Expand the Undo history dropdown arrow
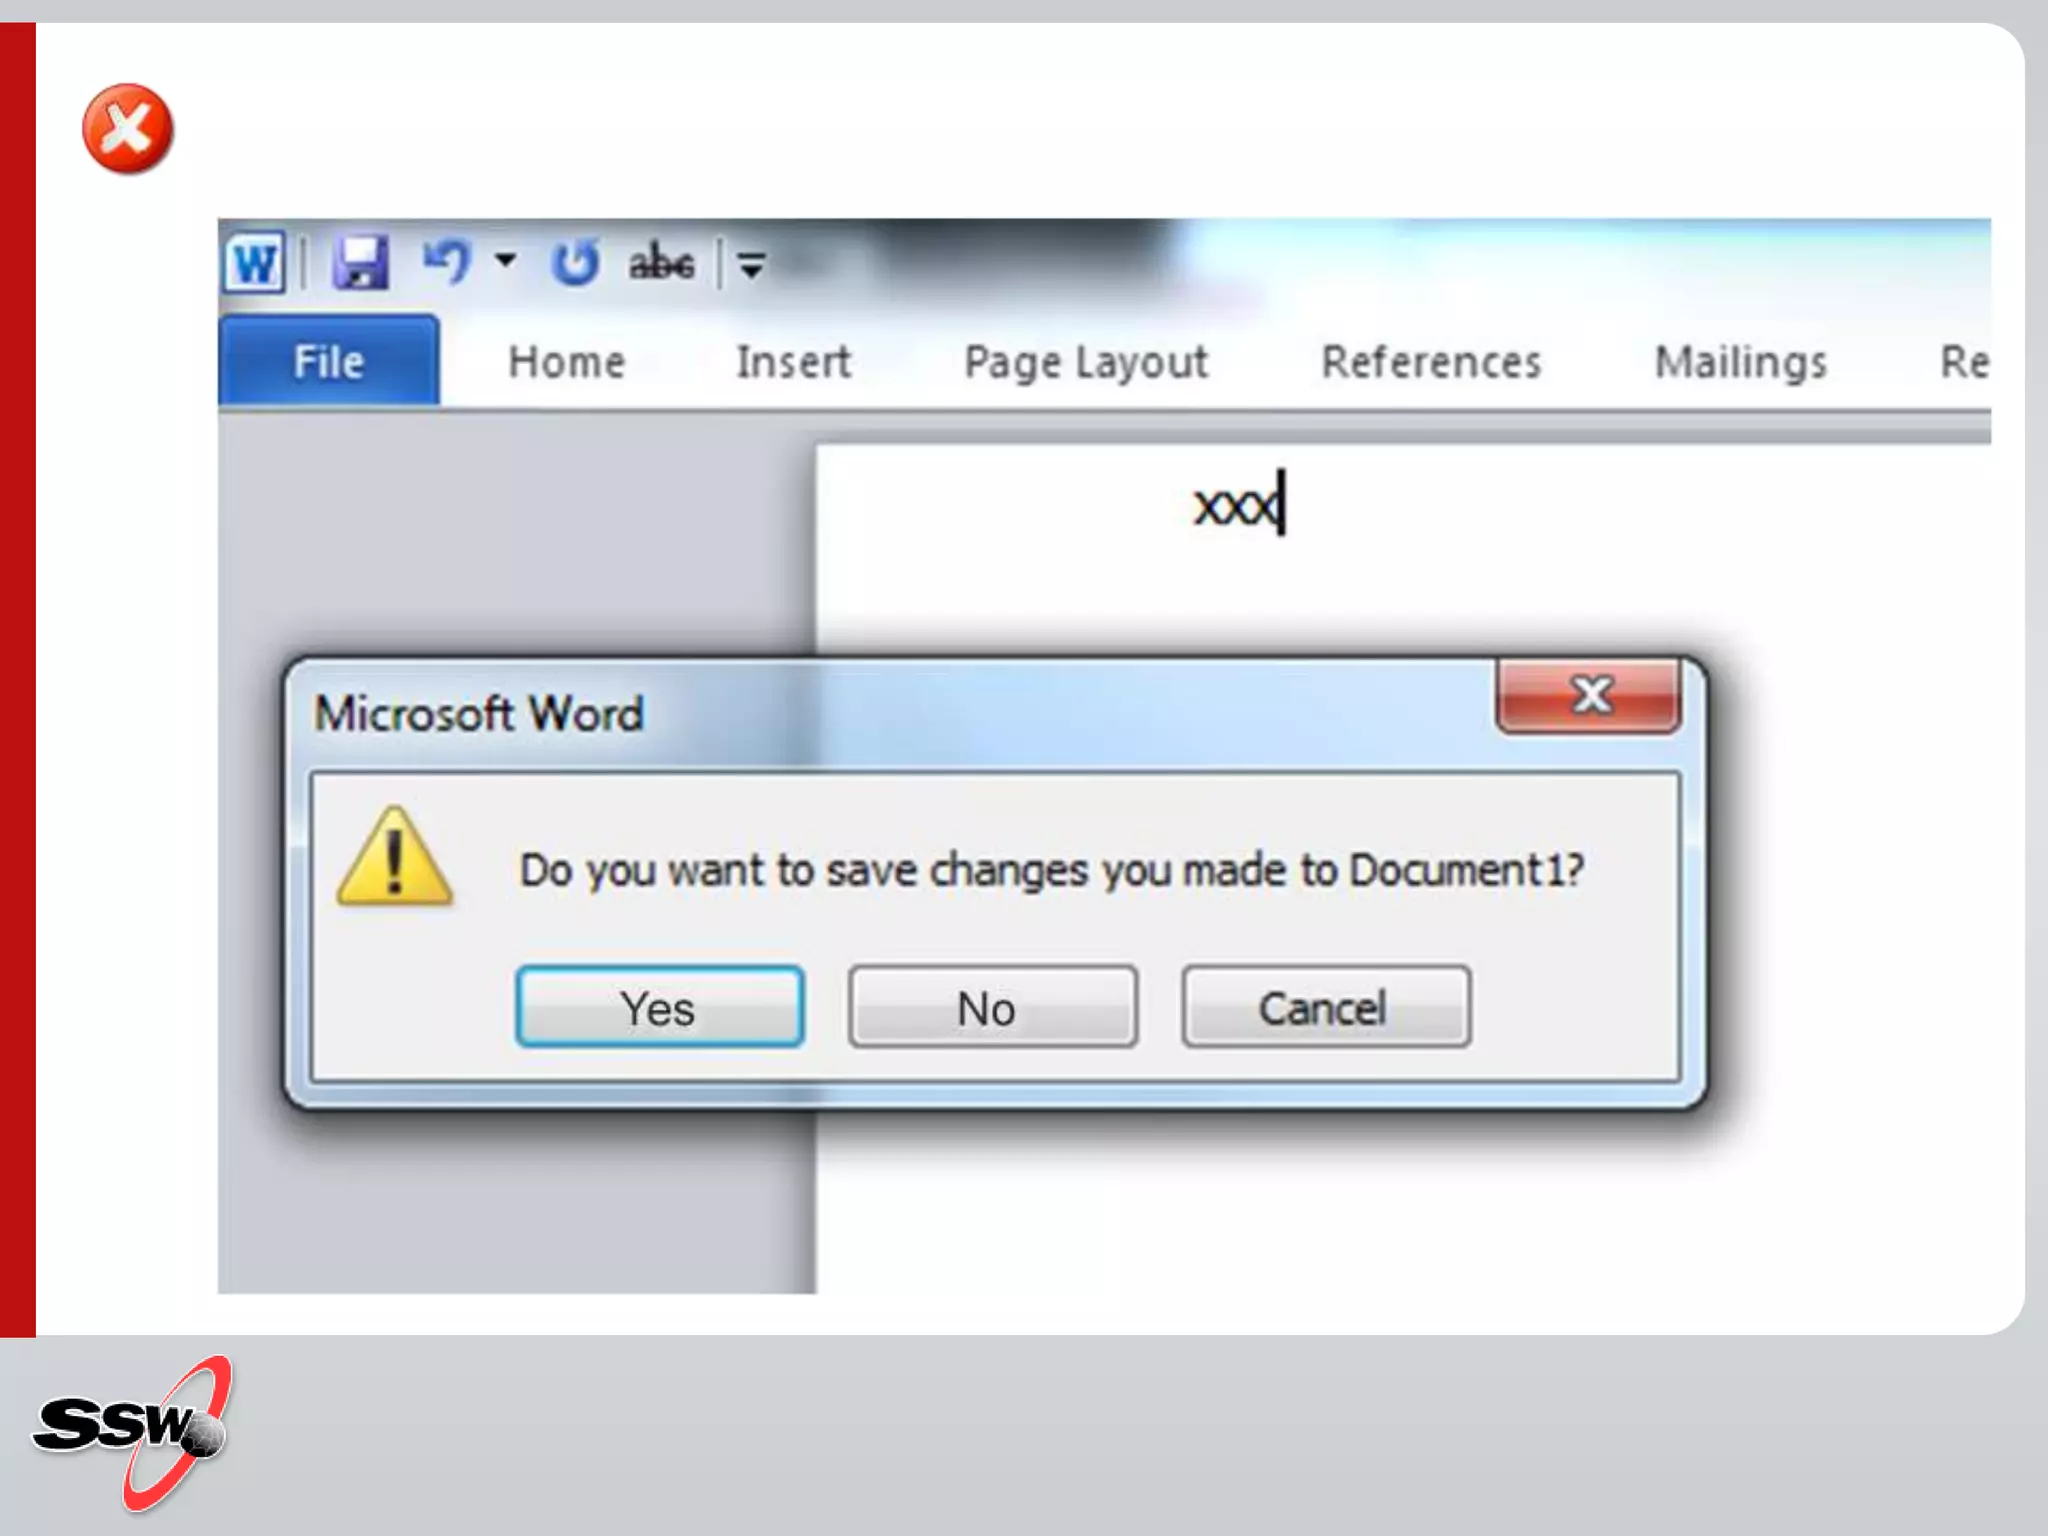Image resolution: width=2048 pixels, height=1536 pixels. click(506, 262)
